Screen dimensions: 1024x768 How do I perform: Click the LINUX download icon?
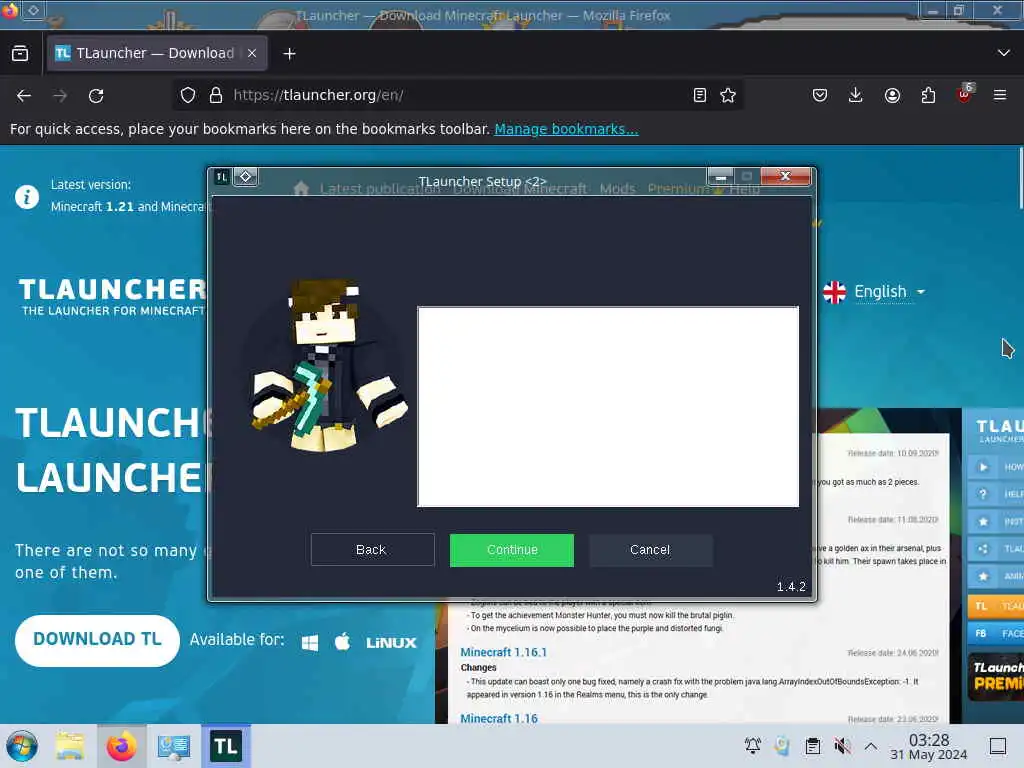[391, 643]
